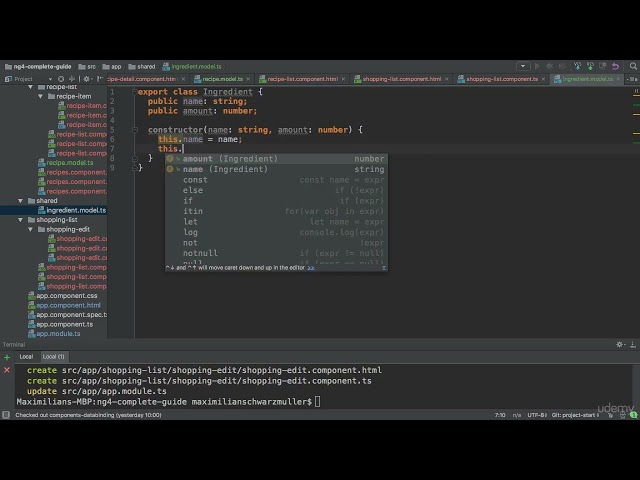The image size is (640, 480).
Task: Click the Debug bug icon in the toolbar
Action: [x=550, y=66]
